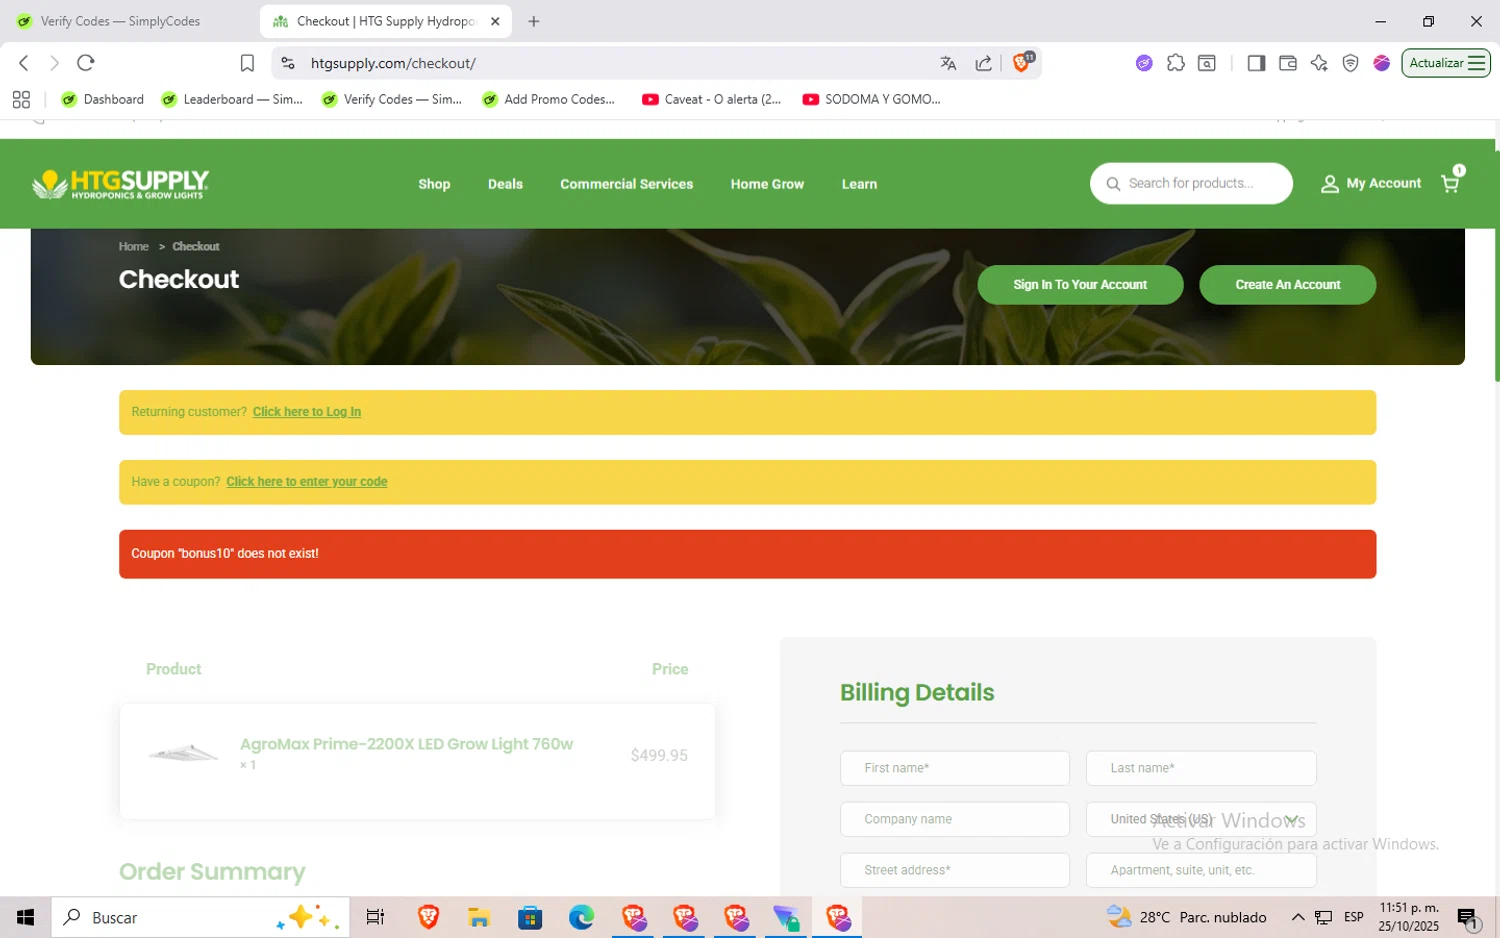Click the Street address field
Viewport: 1500px width, 938px height.
pos(955,870)
